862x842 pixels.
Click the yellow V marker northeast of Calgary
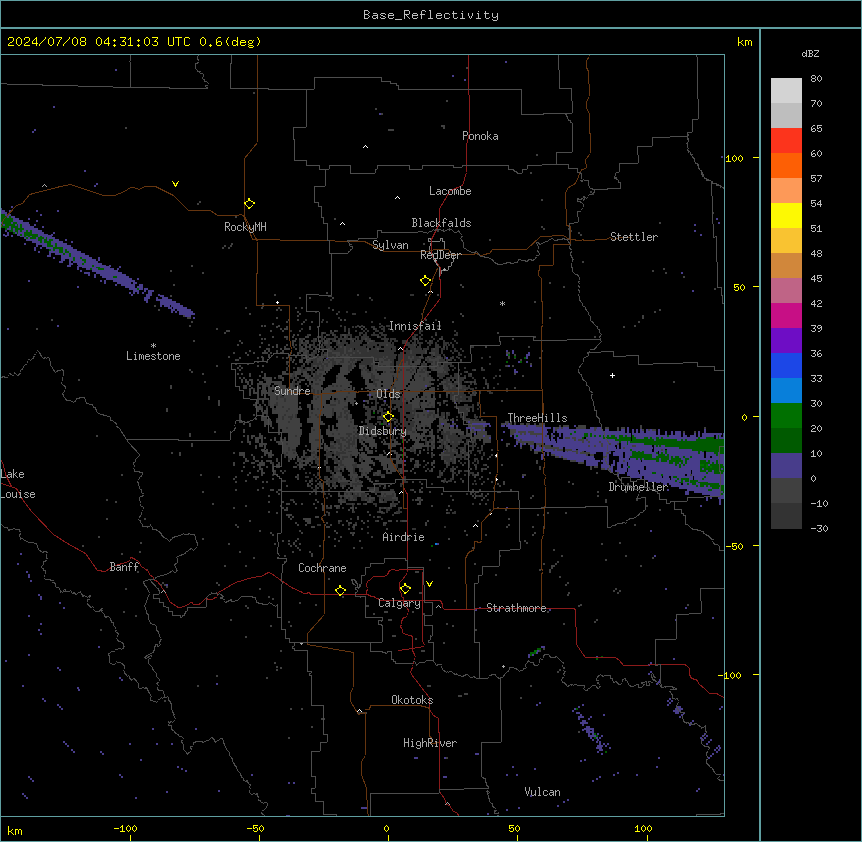(x=429, y=584)
